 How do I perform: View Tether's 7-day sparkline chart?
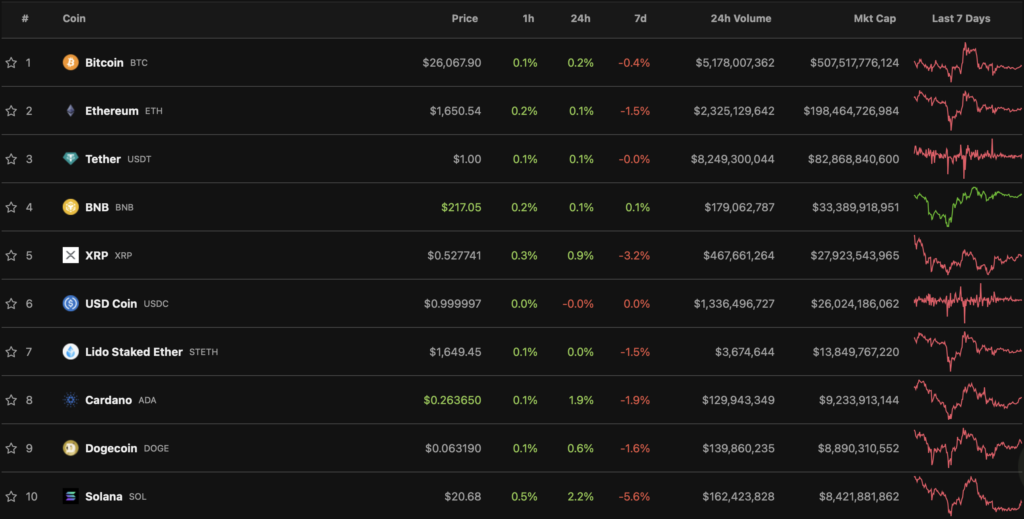(x=968, y=158)
